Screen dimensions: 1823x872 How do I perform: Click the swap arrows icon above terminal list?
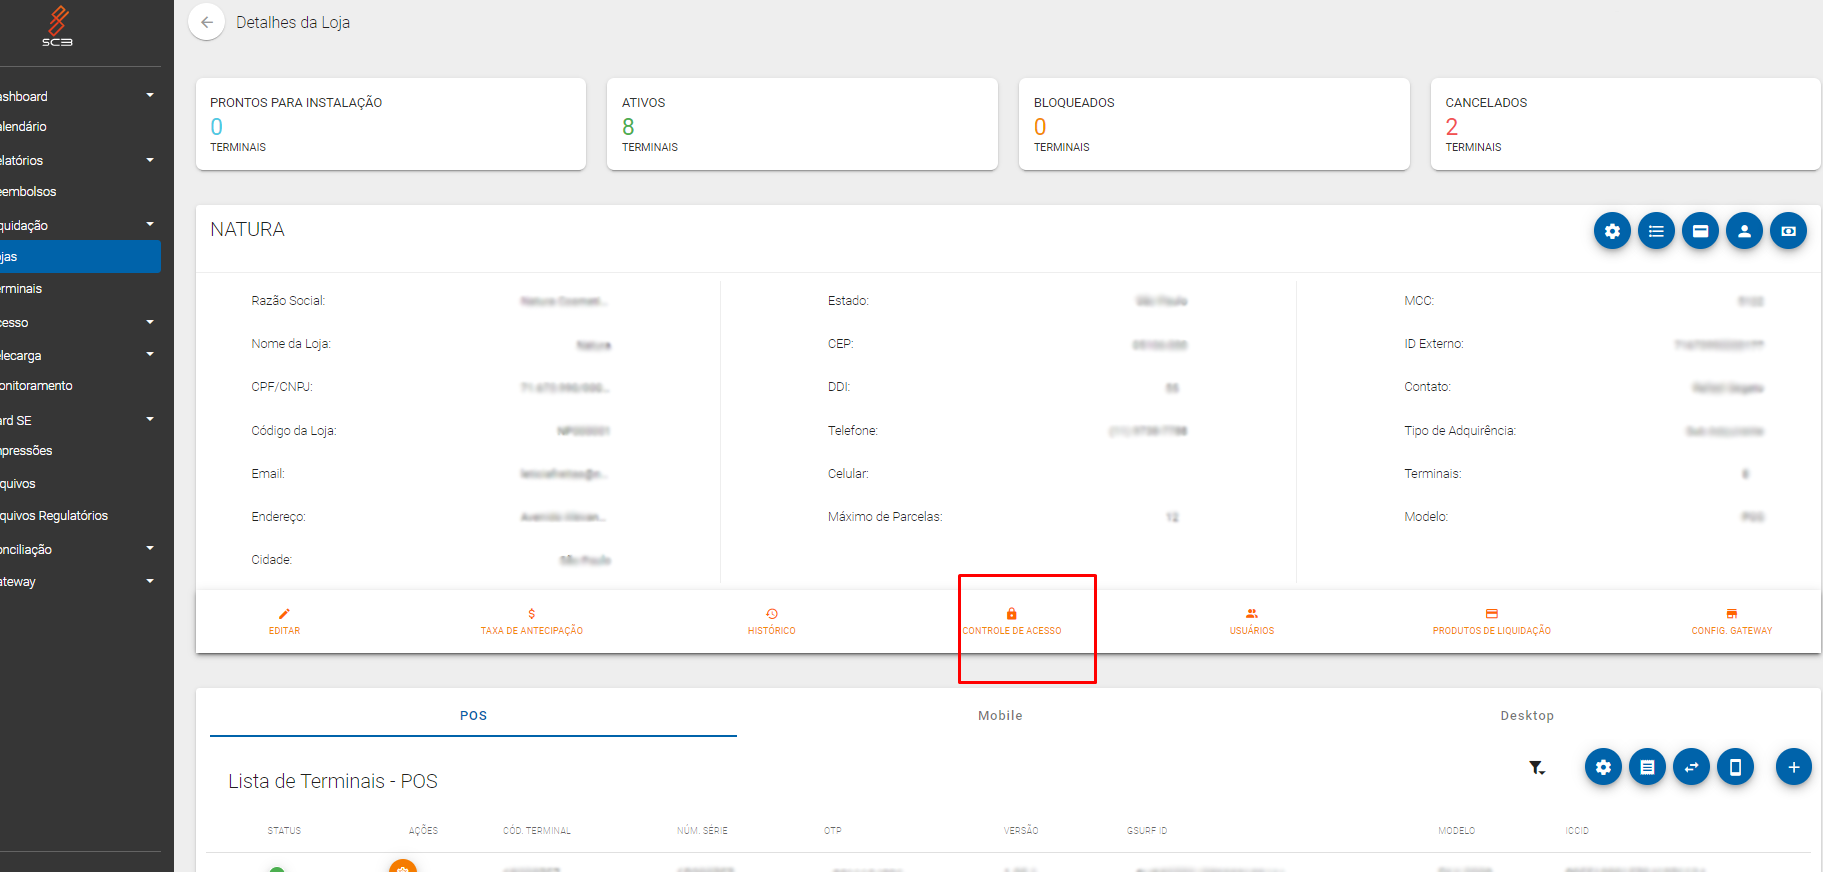[x=1691, y=767]
